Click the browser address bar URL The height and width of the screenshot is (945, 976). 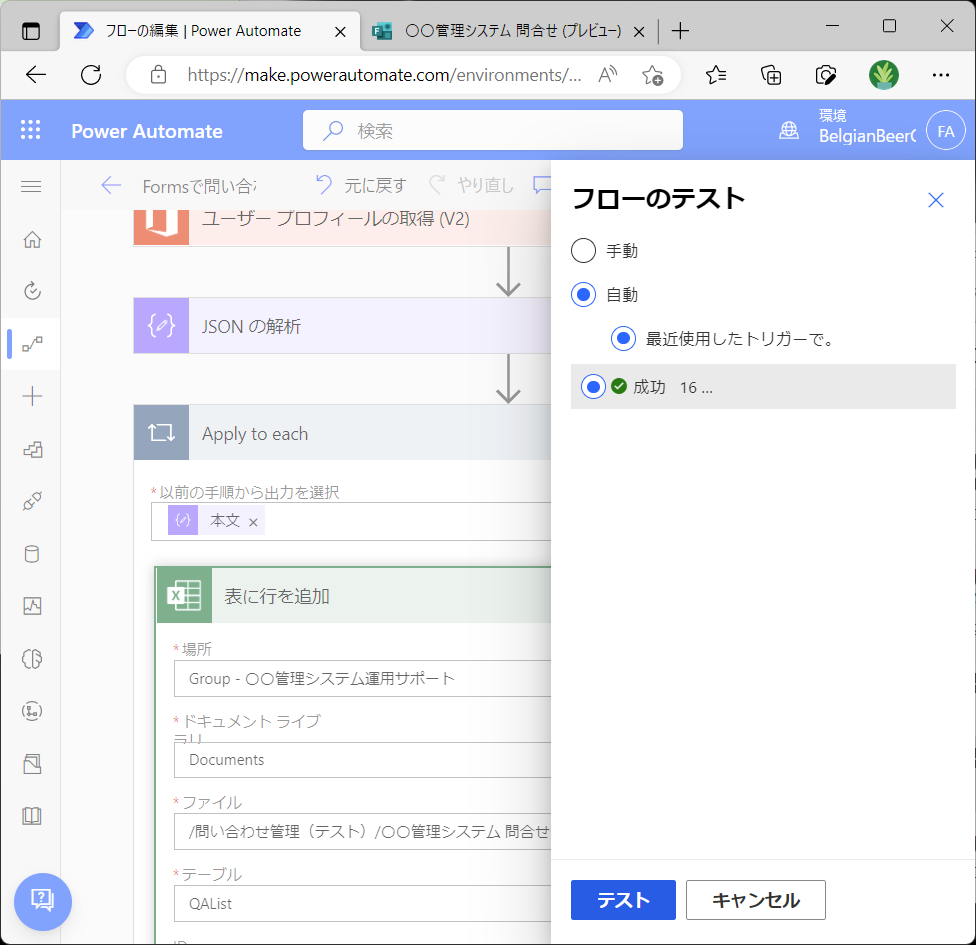pyautogui.click(x=384, y=75)
